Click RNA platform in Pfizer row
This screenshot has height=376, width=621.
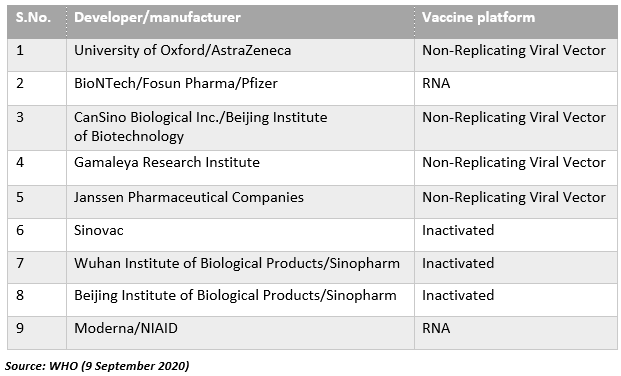click(436, 83)
